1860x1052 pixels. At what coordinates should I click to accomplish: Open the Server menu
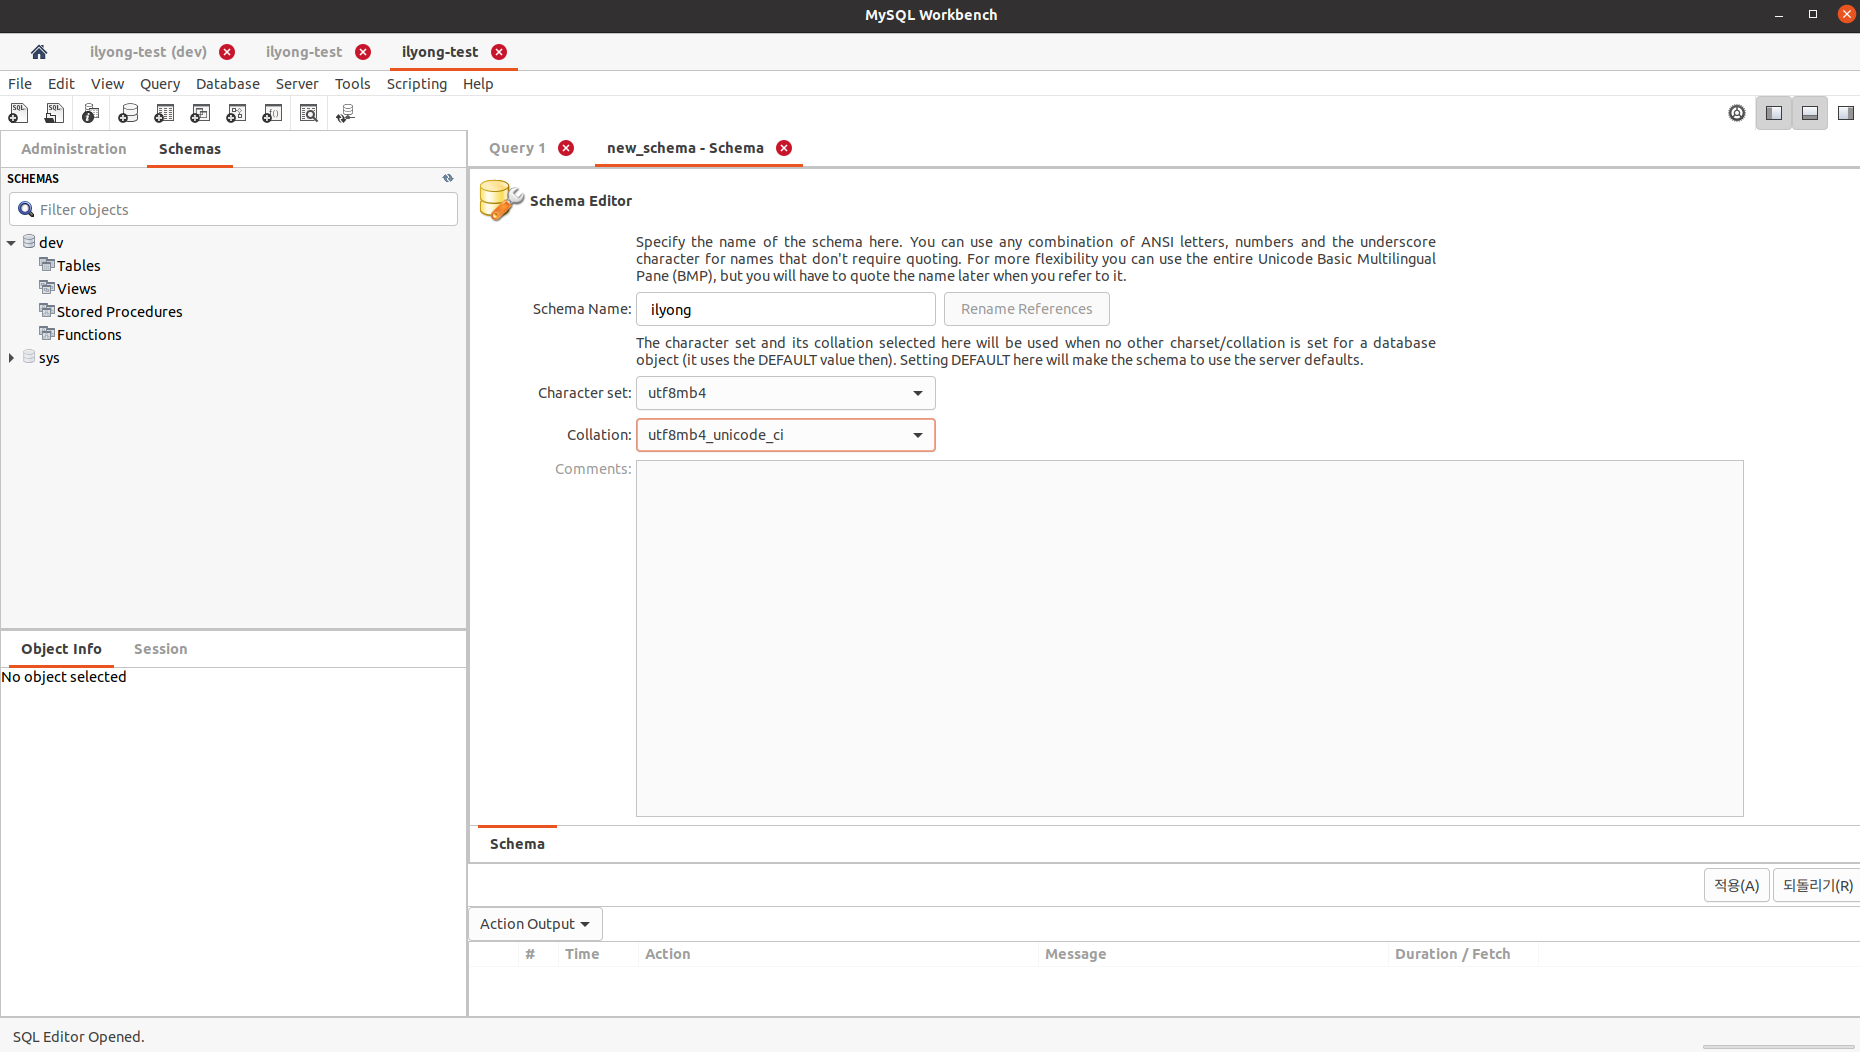click(x=297, y=84)
